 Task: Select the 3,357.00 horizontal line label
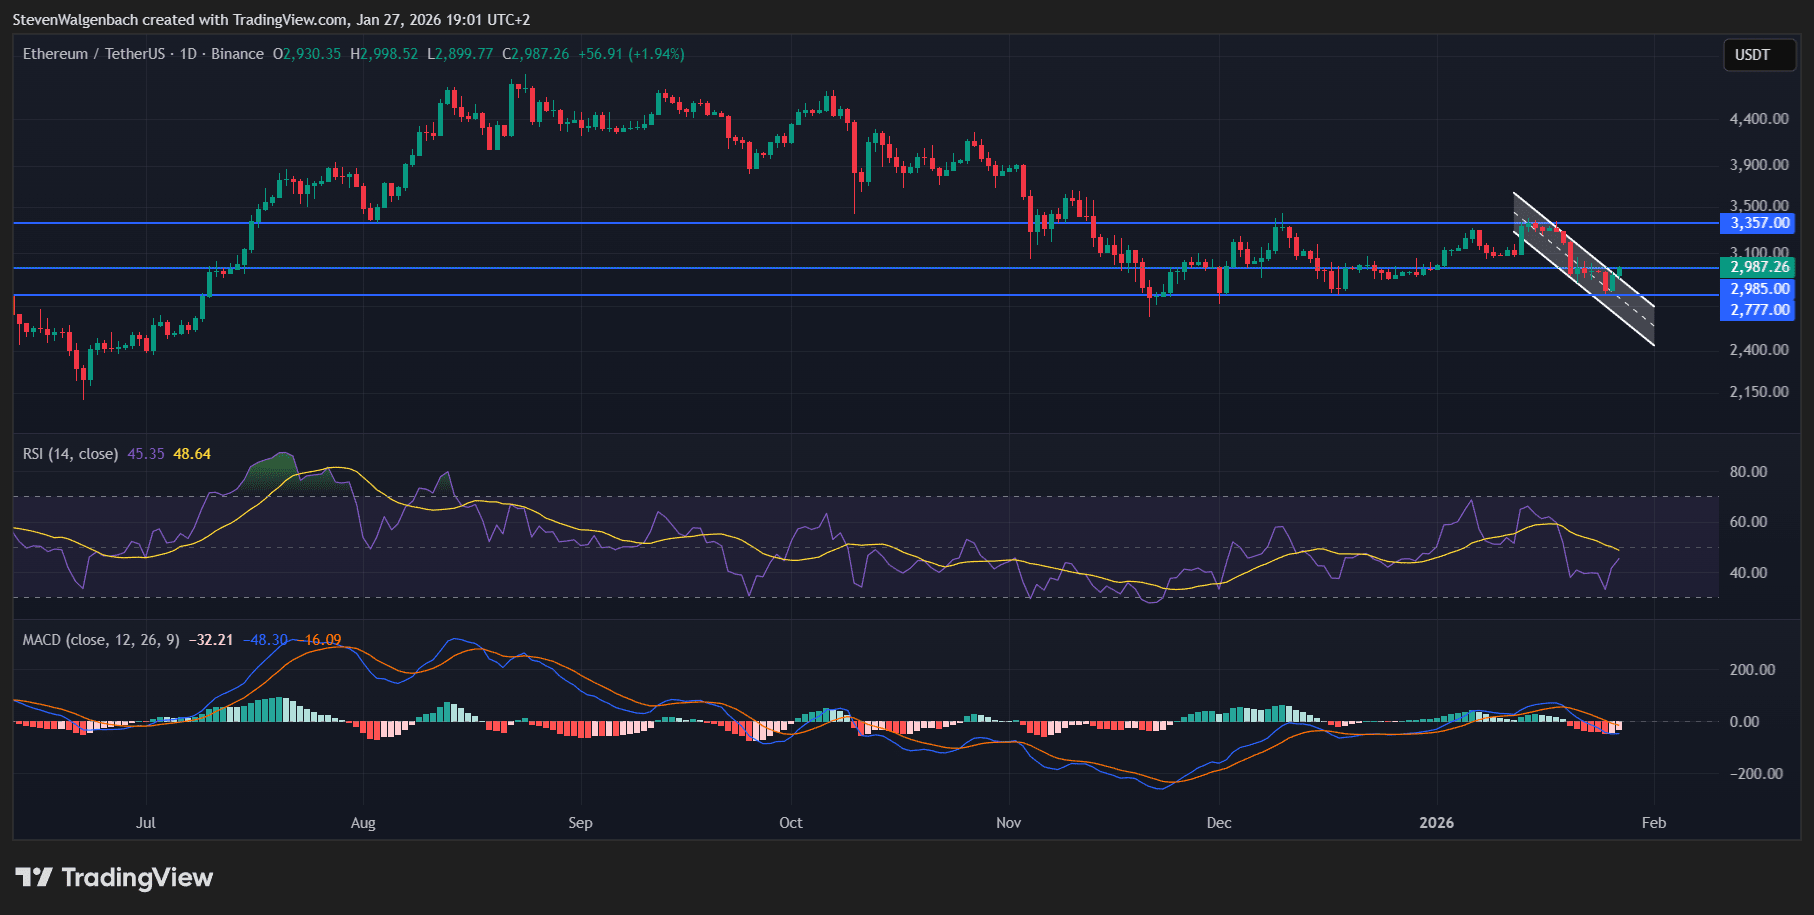point(1759,224)
